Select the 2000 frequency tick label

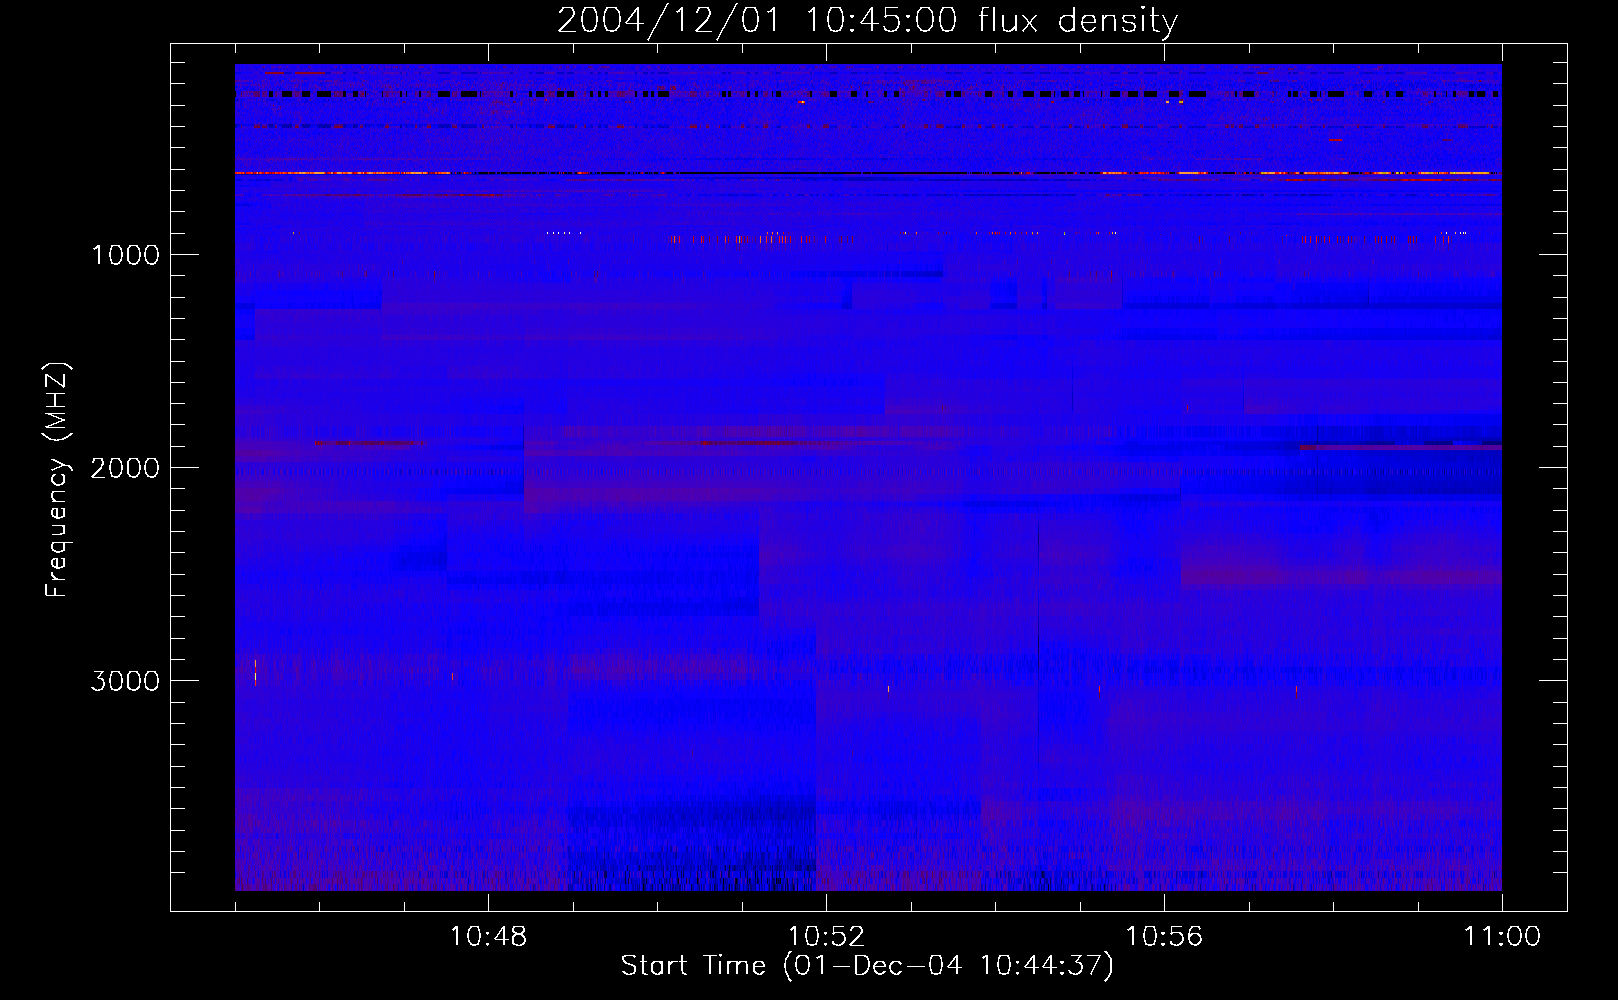125,467
